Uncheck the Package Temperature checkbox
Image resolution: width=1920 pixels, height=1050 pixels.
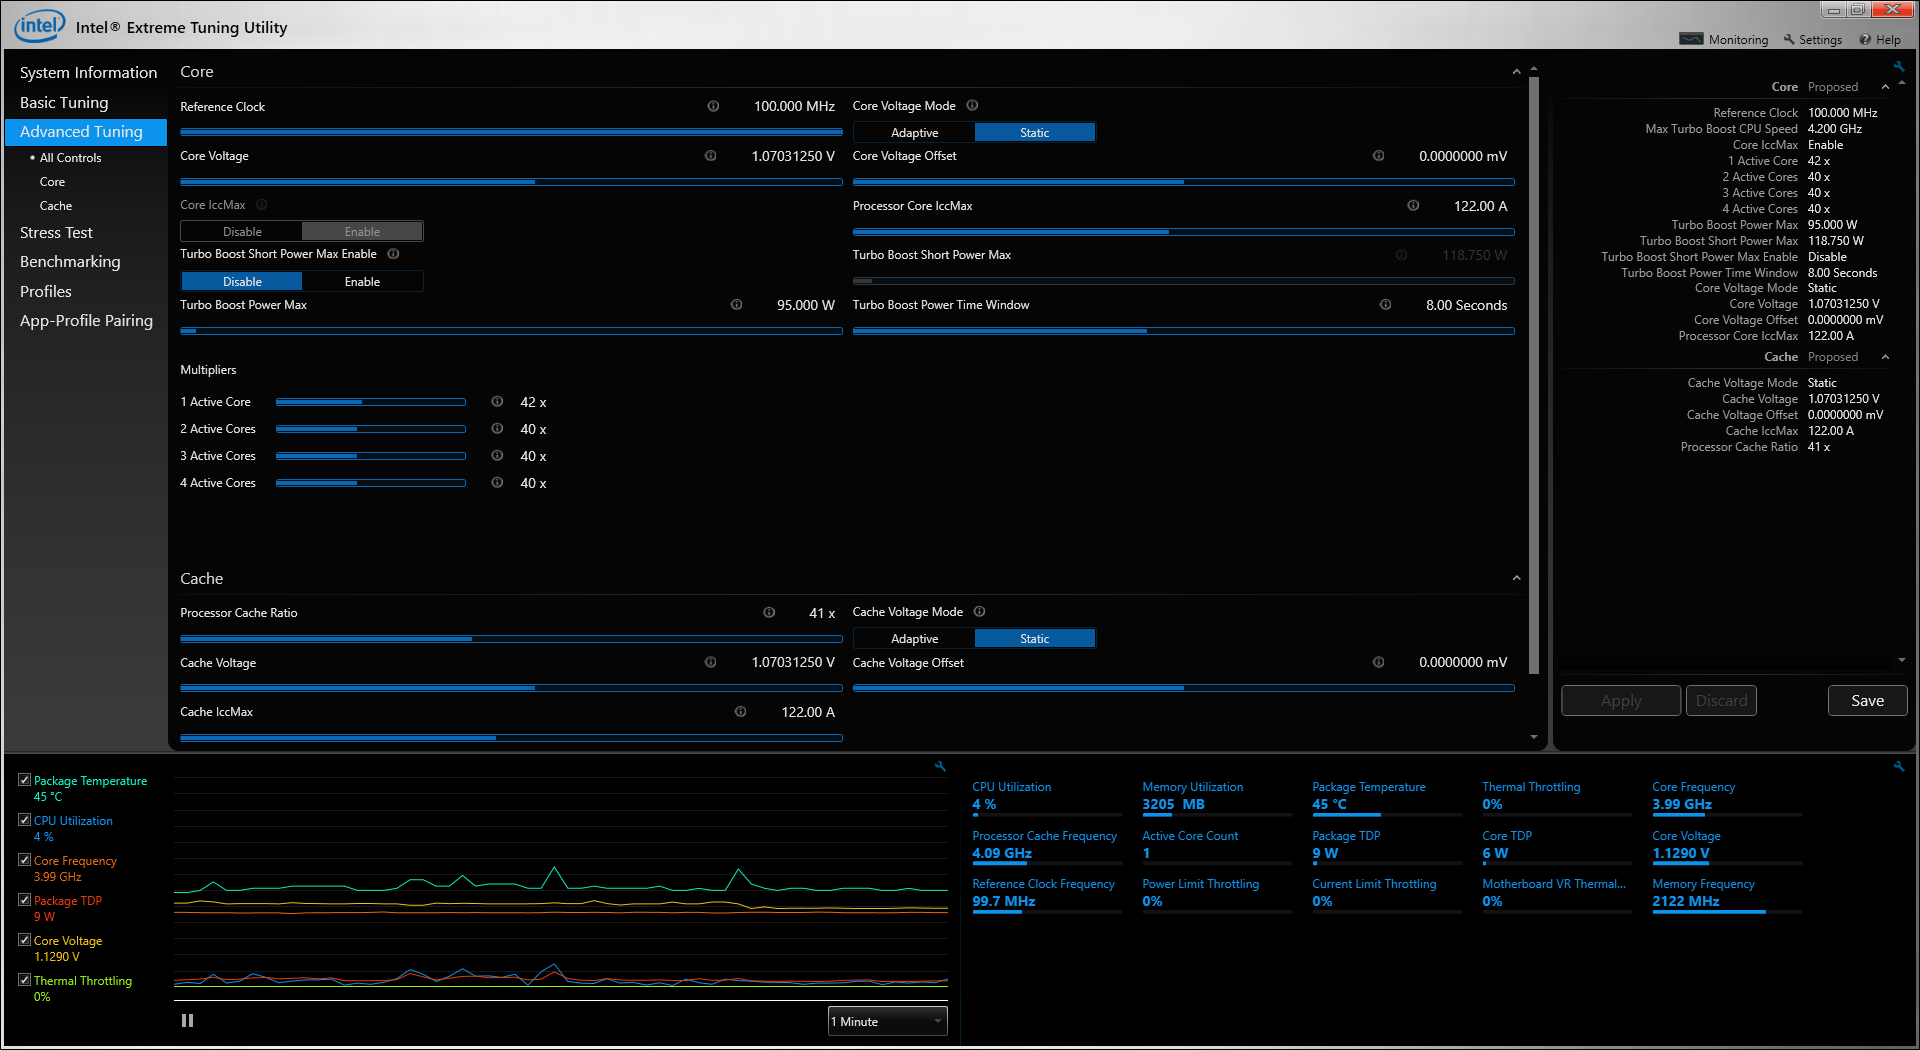(25, 780)
